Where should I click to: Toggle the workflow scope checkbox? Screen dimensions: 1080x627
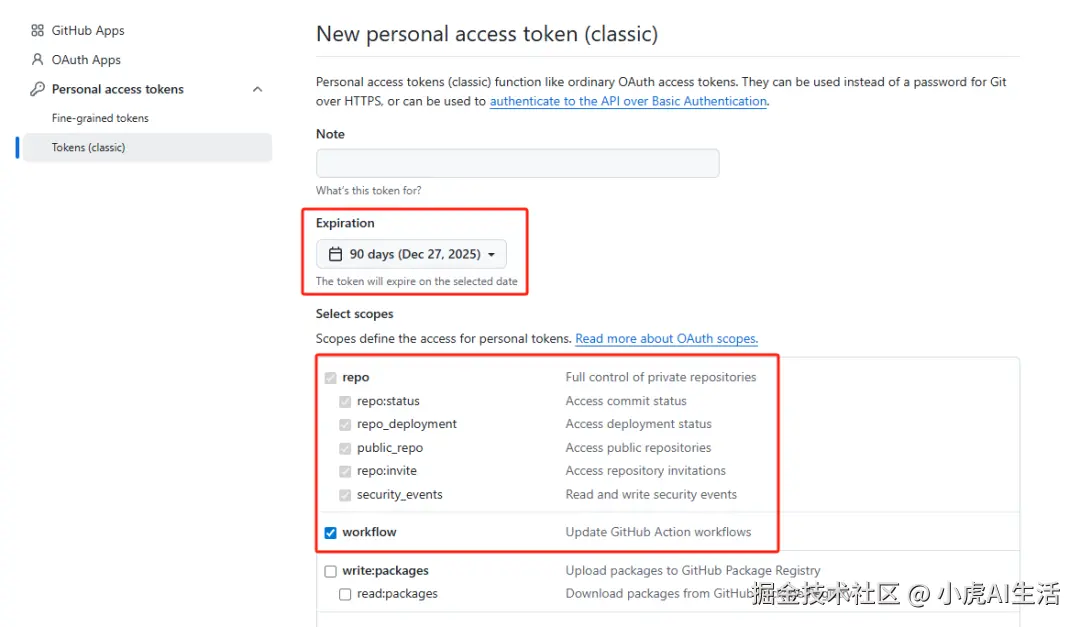point(330,533)
